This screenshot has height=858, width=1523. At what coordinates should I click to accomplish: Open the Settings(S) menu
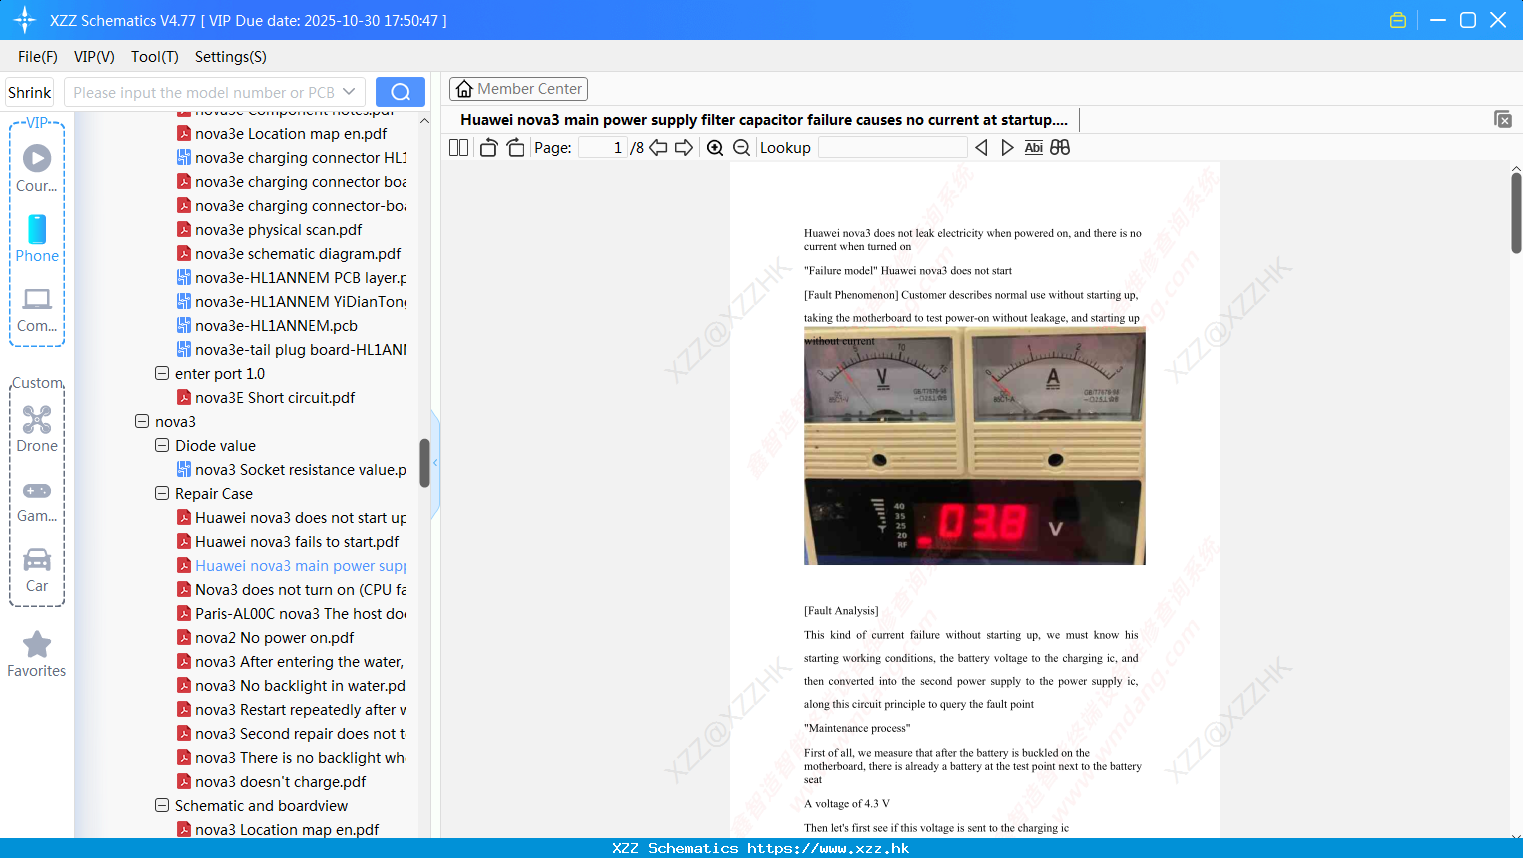231,57
